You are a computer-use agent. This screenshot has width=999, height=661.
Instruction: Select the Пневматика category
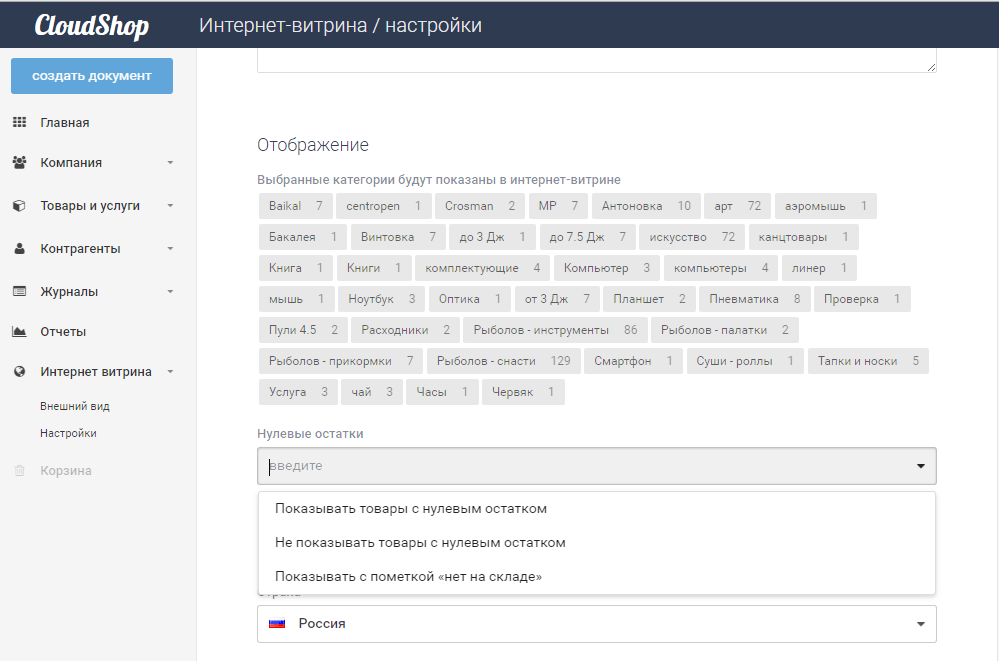point(754,299)
